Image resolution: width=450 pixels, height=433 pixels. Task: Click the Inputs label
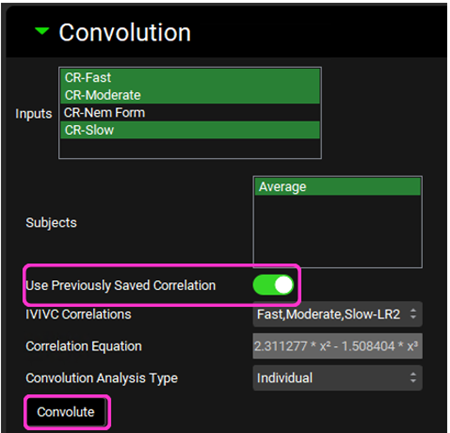coord(34,114)
